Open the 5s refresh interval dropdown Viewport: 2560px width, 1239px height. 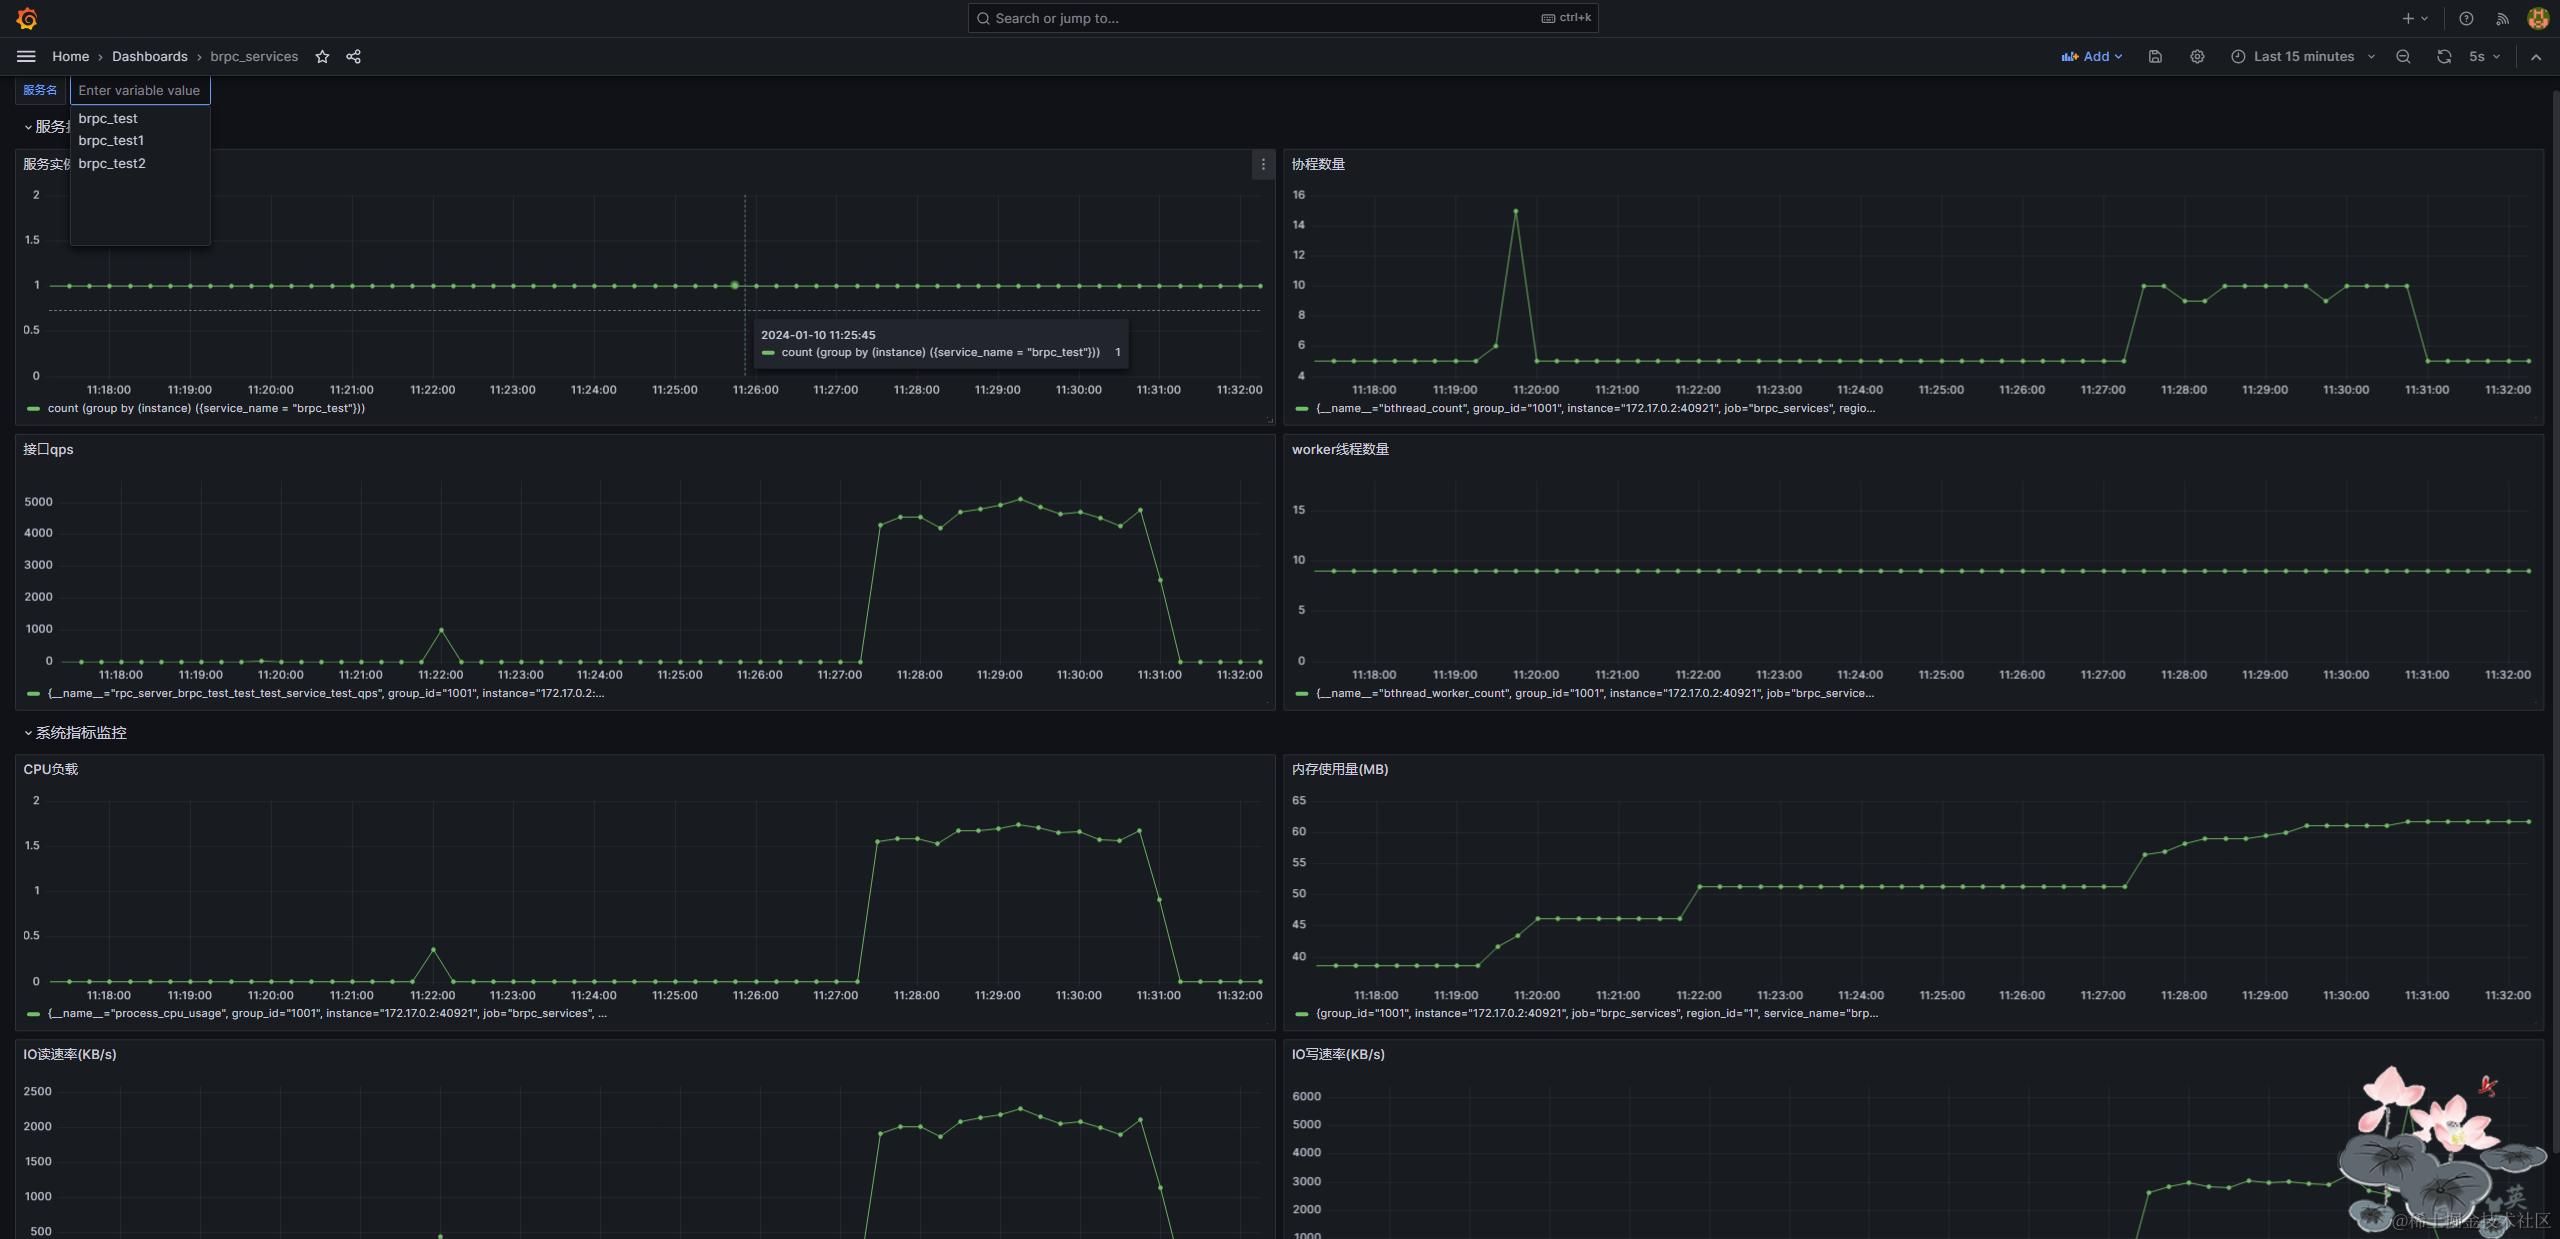(x=2484, y=57)
